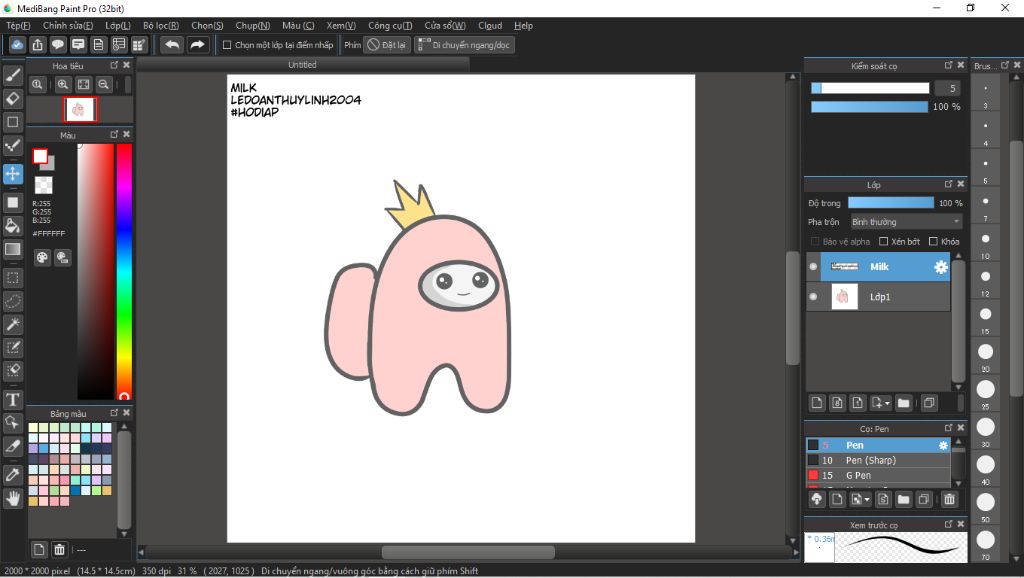Screen dimensions: 1024x578
Task: Toggle the 'Xén bớt' clipping checkbox
Action: 883,241
